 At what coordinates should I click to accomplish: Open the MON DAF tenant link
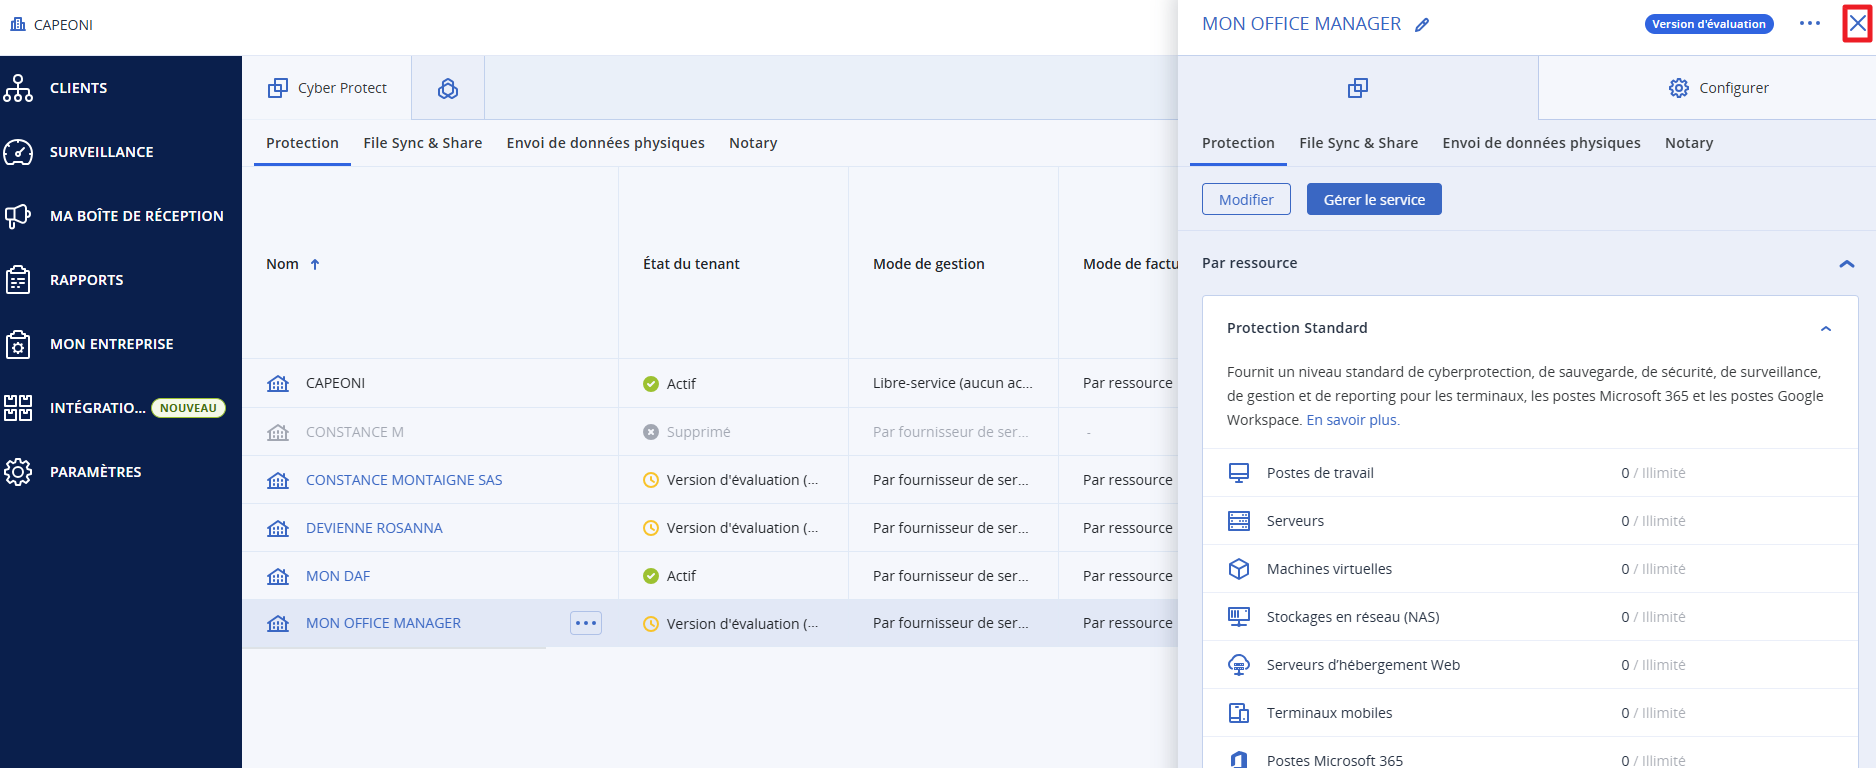pos(338,576)
